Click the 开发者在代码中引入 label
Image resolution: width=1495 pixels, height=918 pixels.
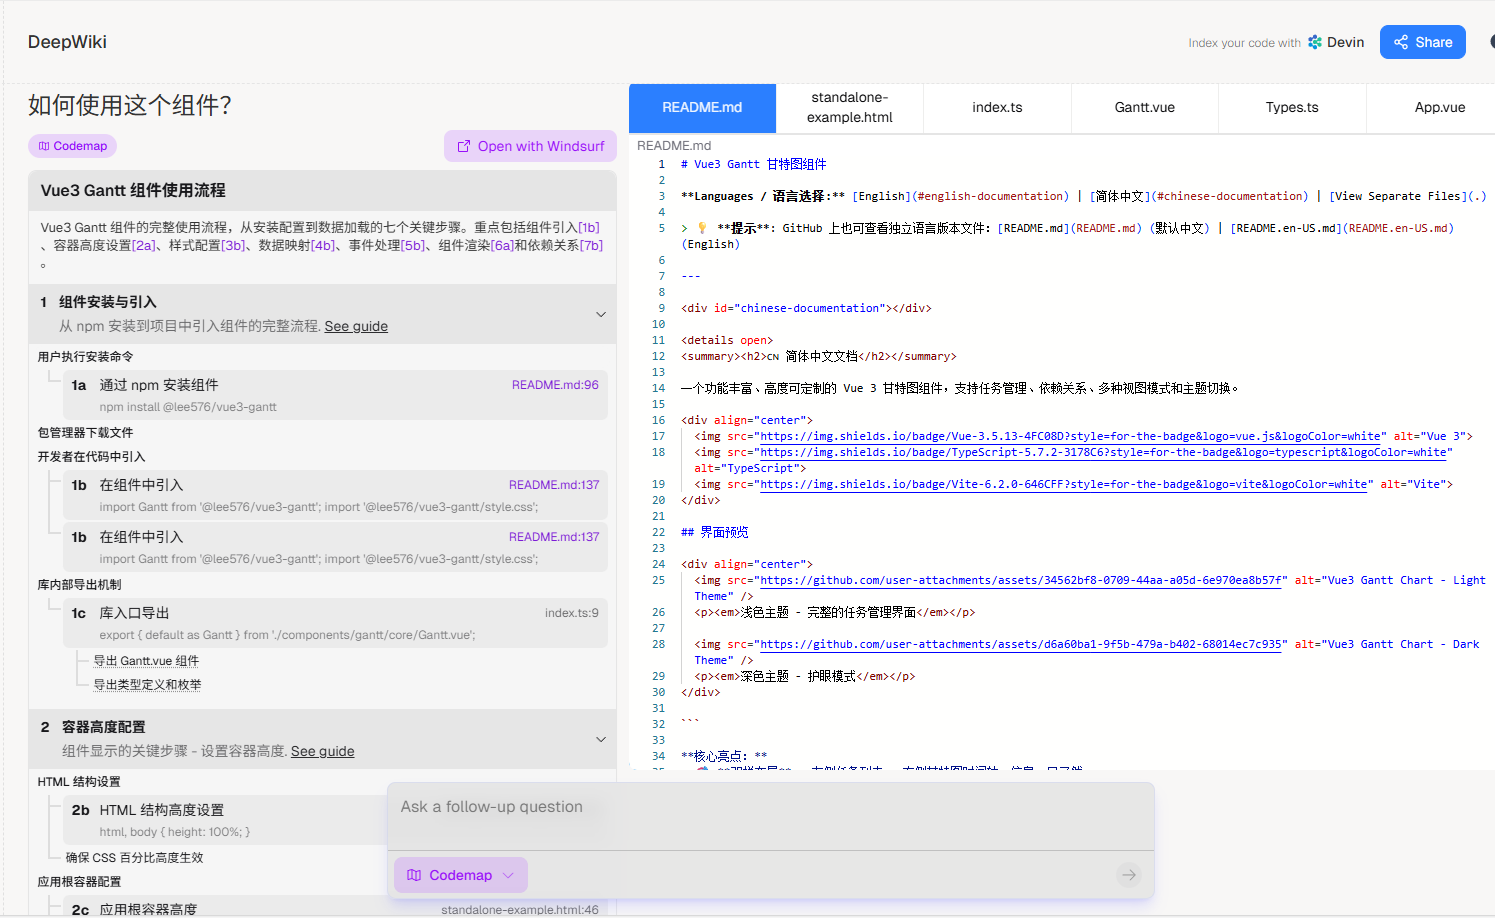[91, 457]
